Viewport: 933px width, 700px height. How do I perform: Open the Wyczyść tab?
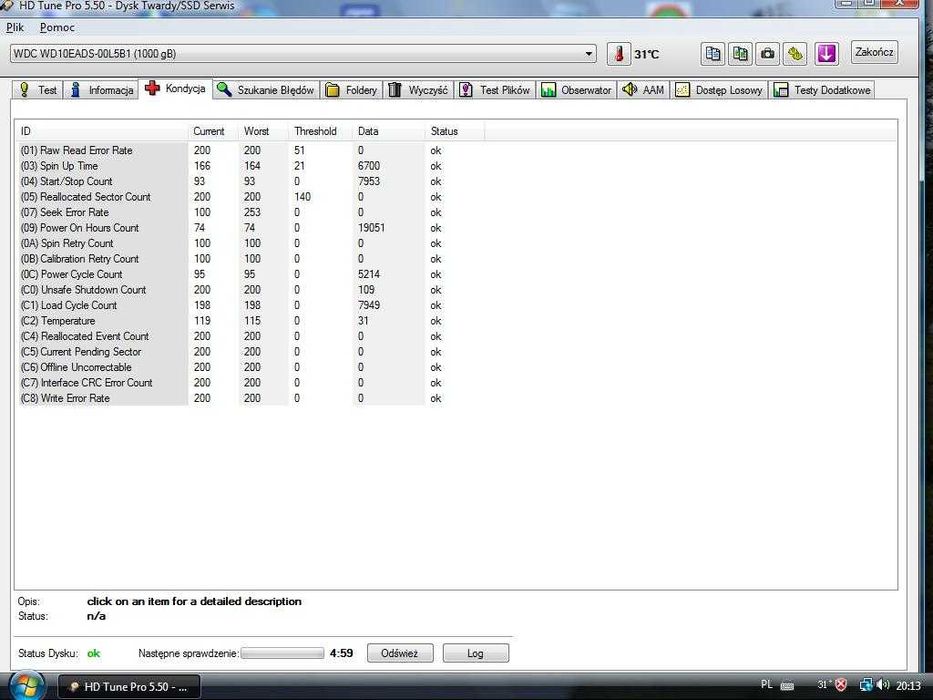(x=418, y=90)
